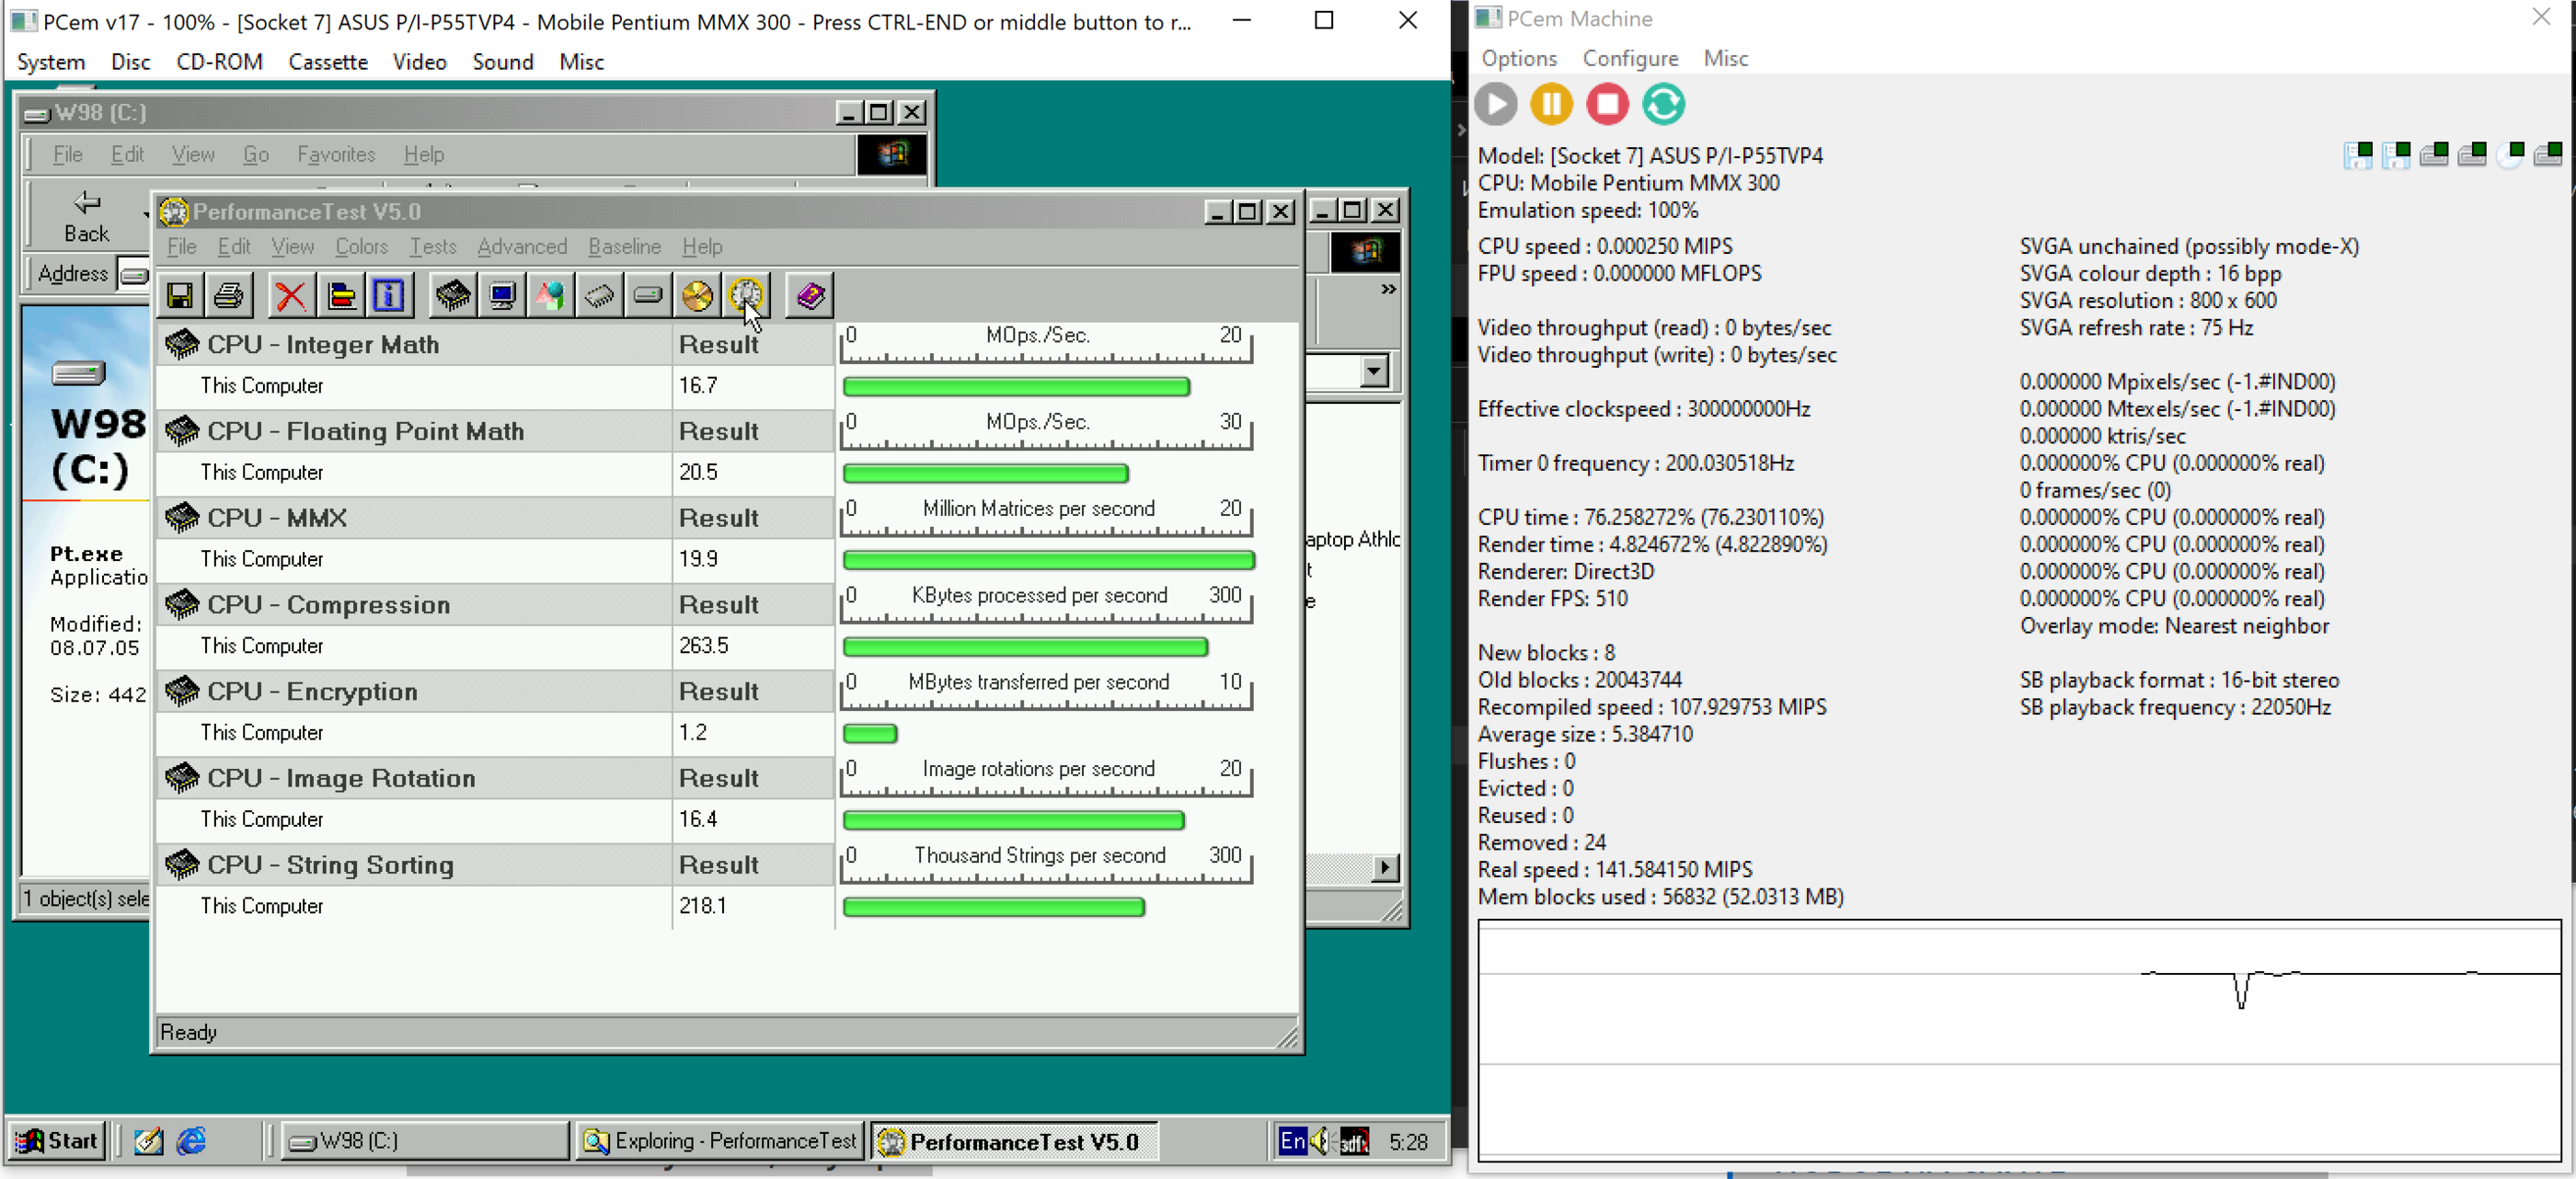This screenshot has height=1179, width=2576.
Task: Click the blue information icon in toolbar
Action: pos(388,296)
